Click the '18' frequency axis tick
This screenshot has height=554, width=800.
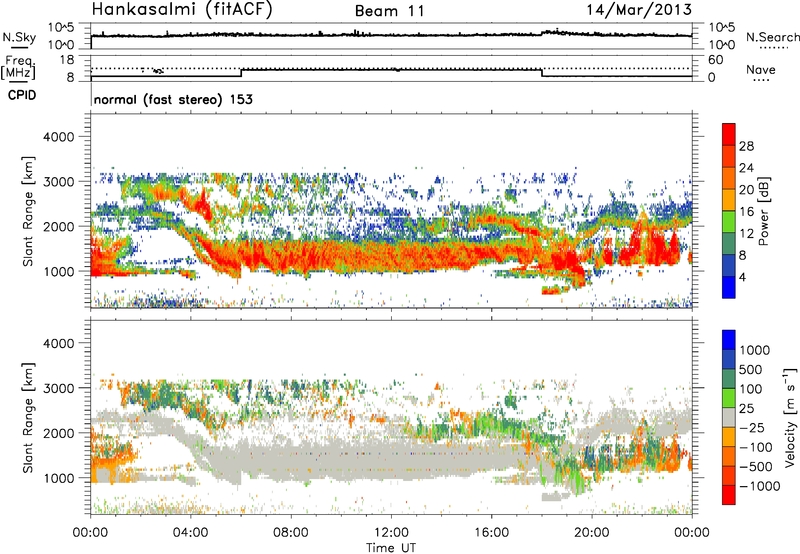click(x=67, y=60)
